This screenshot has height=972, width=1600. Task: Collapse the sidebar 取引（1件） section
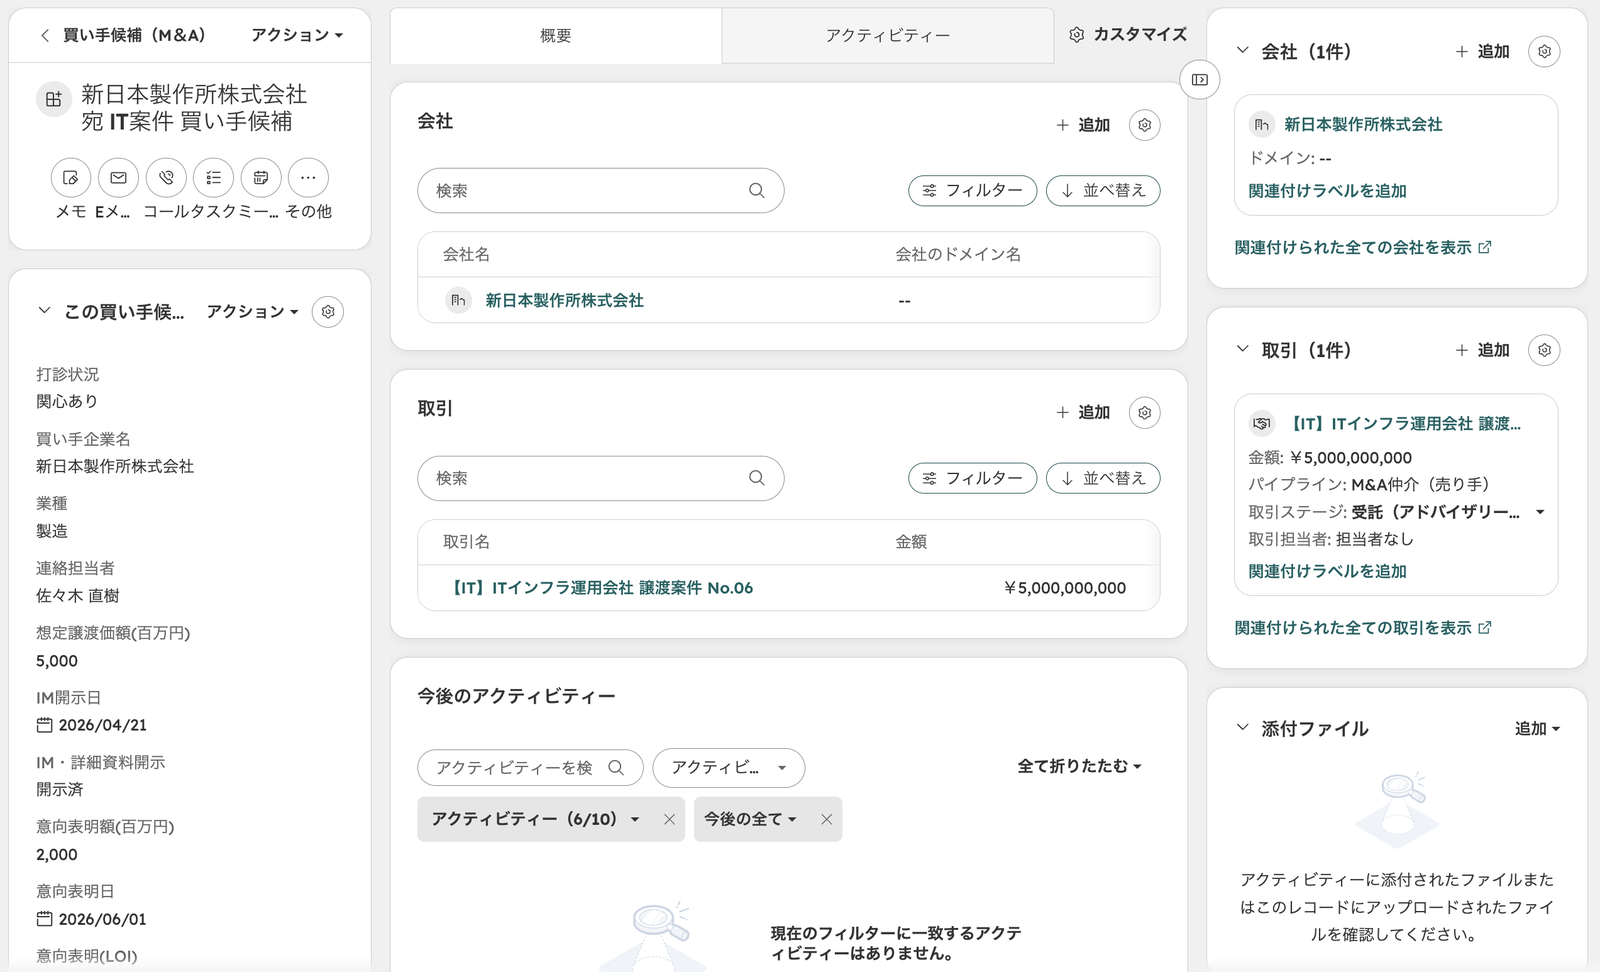tap(1243, 349)
